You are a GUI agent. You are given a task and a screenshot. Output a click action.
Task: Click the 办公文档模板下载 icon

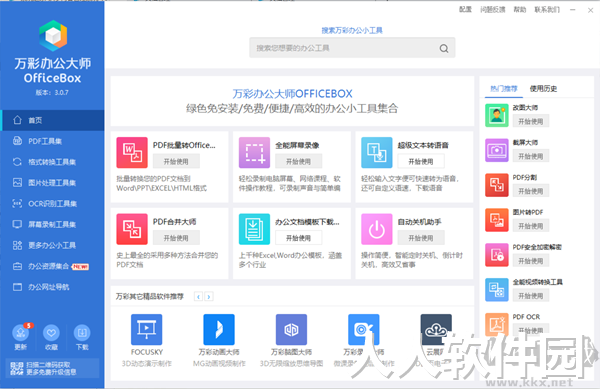click(x=254, y=229)
